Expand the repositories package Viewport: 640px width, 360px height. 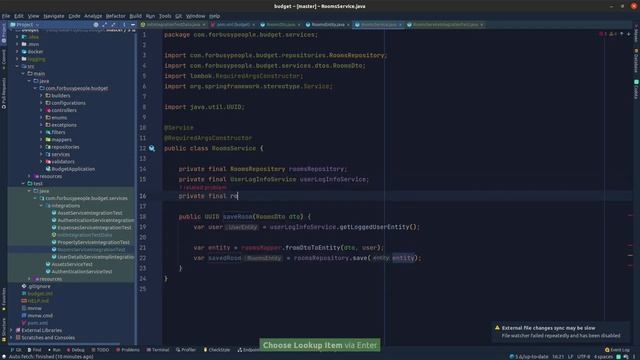pos(41,147)
